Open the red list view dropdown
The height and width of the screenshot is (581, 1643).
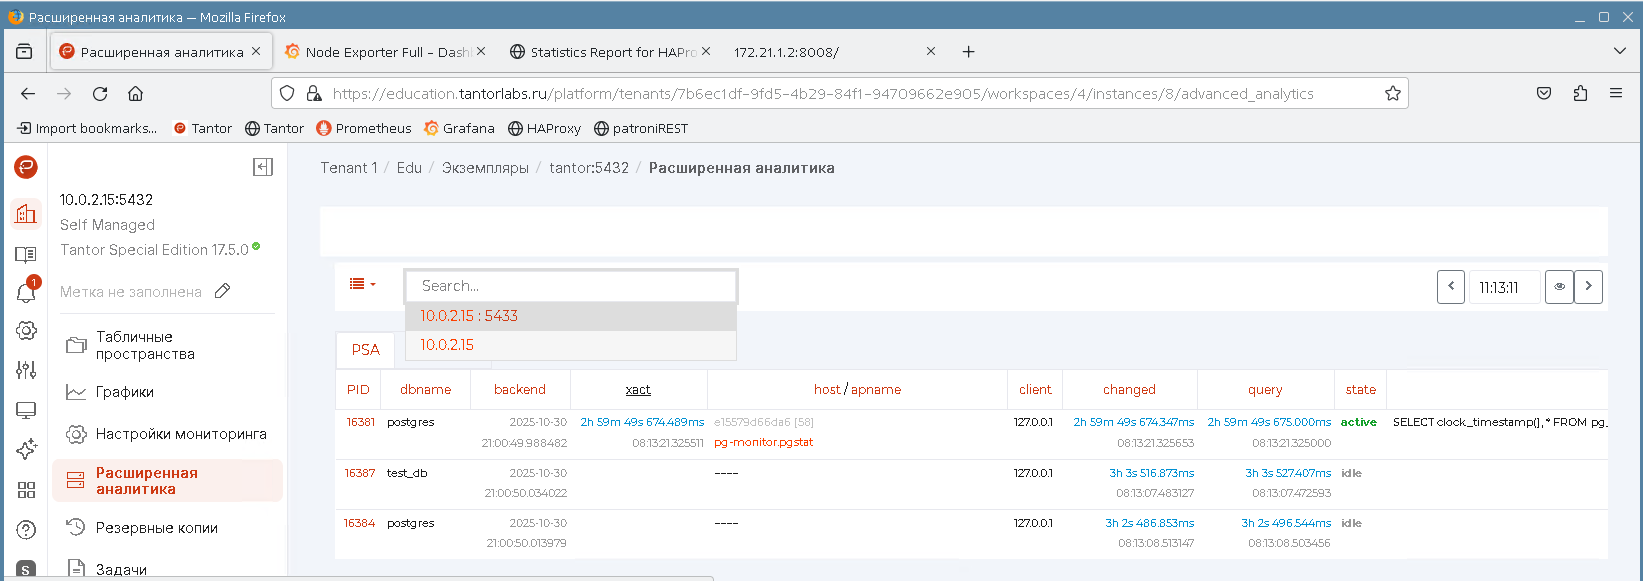[x=362, y=285]
